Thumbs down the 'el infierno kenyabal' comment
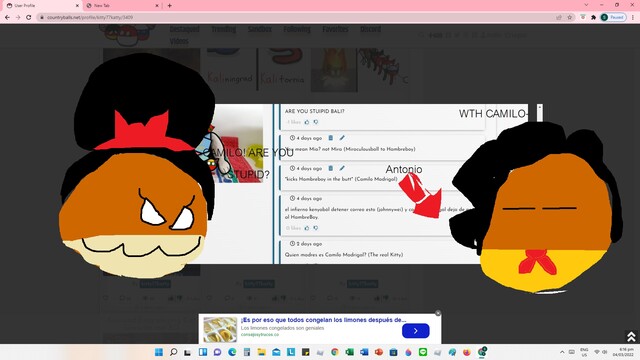This screenshot has width=640, height=360. click(x=316, y=228)
